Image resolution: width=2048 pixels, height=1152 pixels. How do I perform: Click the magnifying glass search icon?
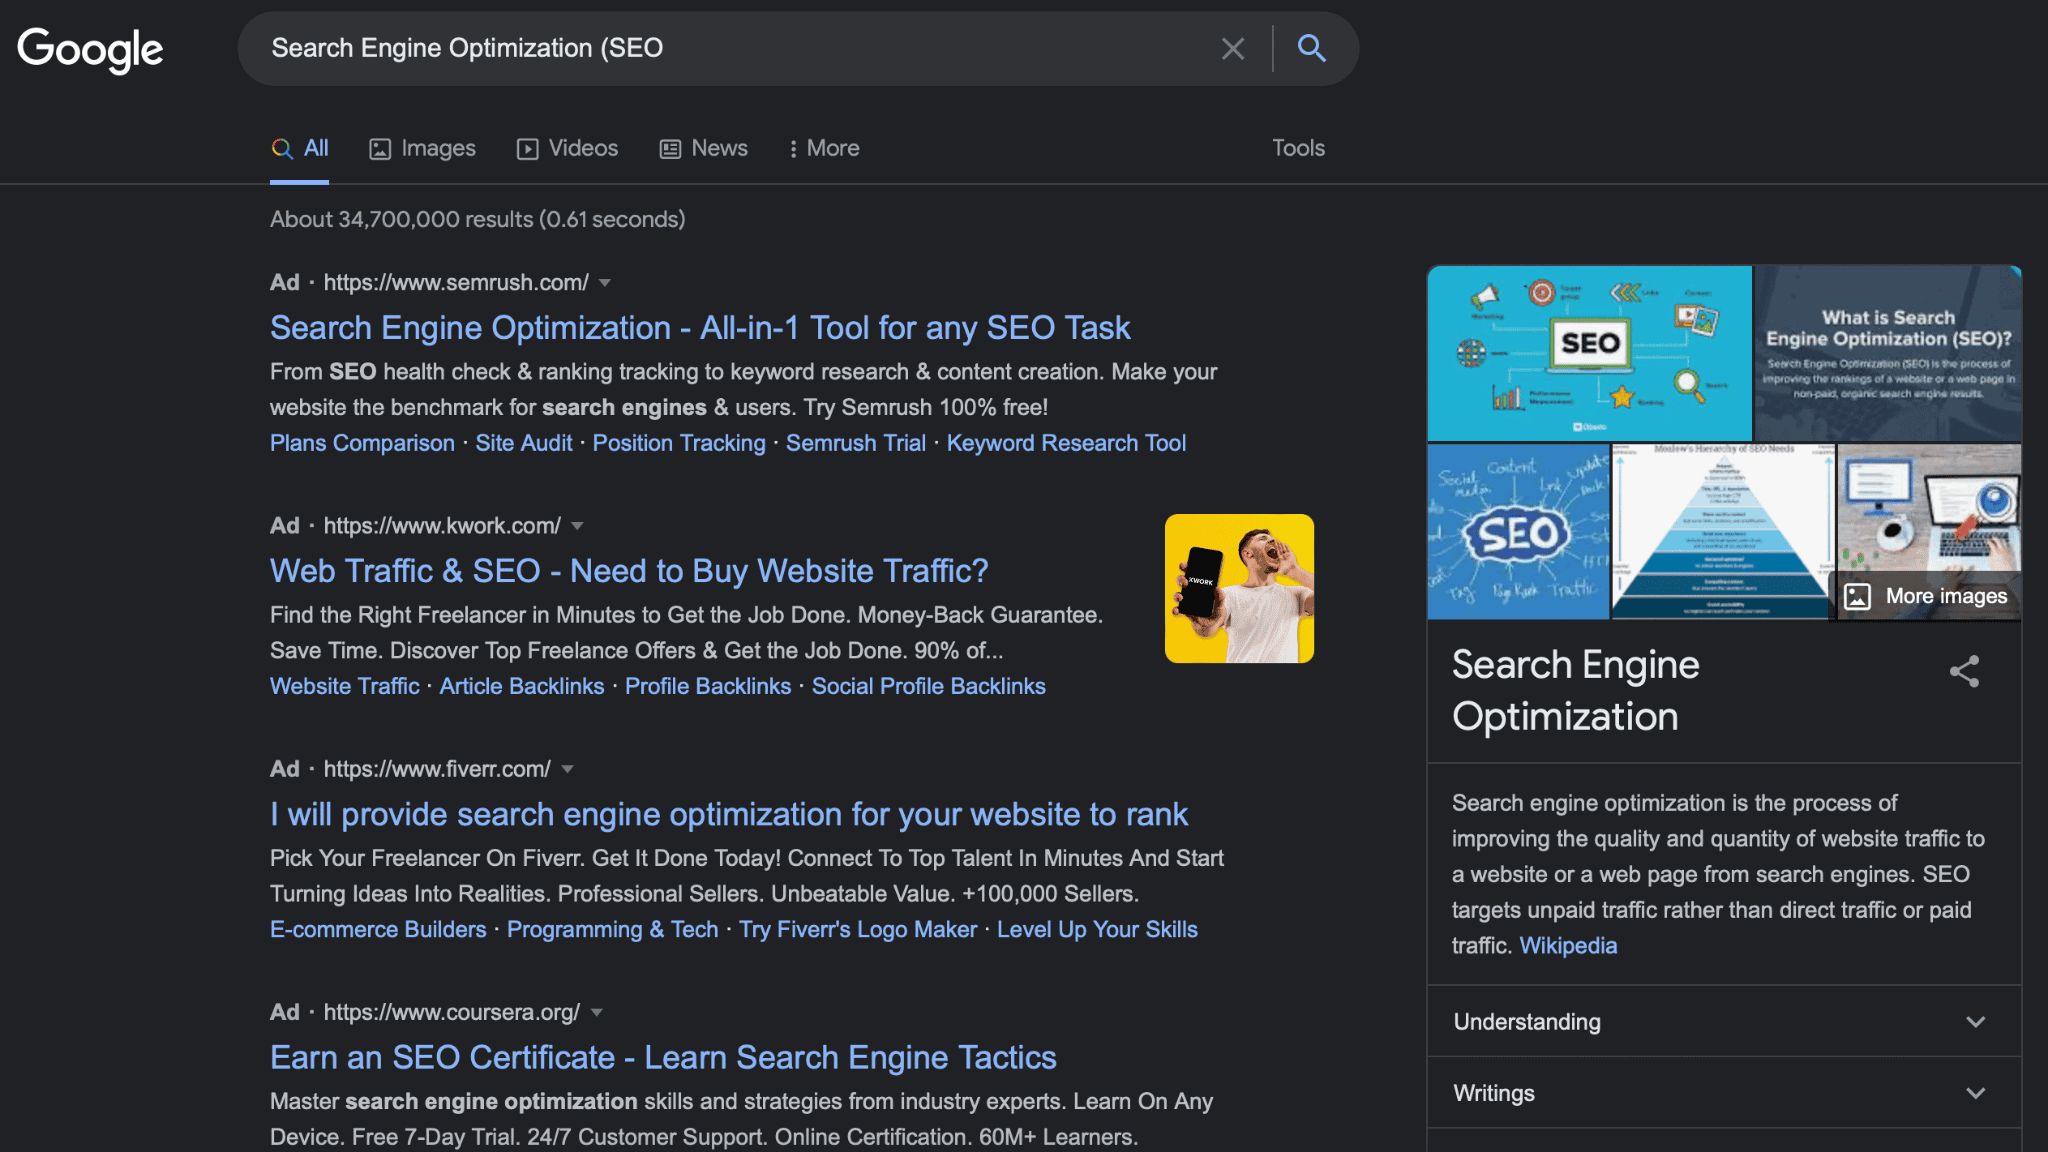click(x=1311, y=48)
